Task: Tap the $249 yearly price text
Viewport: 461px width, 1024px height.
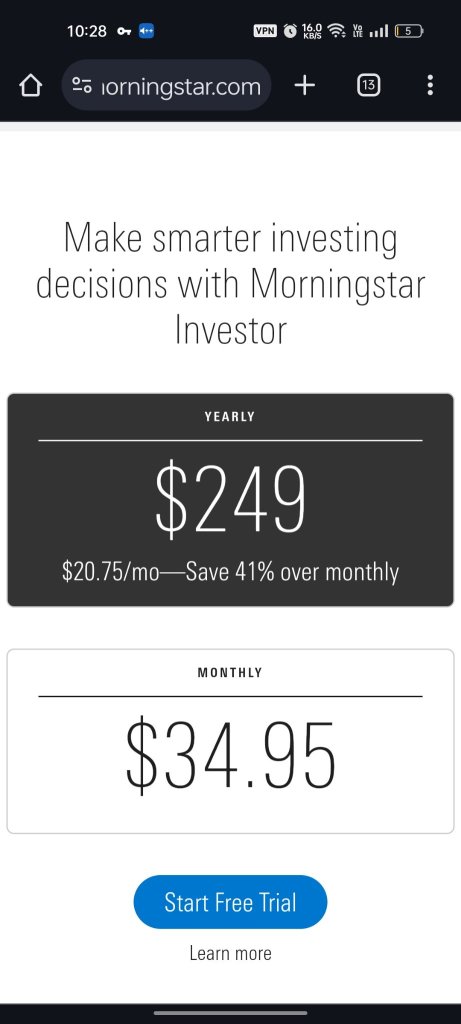Action: [x=230, y=500]
